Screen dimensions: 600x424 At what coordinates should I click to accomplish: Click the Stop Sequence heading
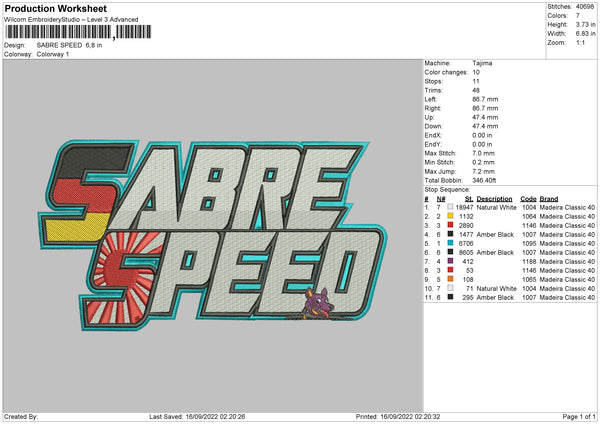[446, 188]
